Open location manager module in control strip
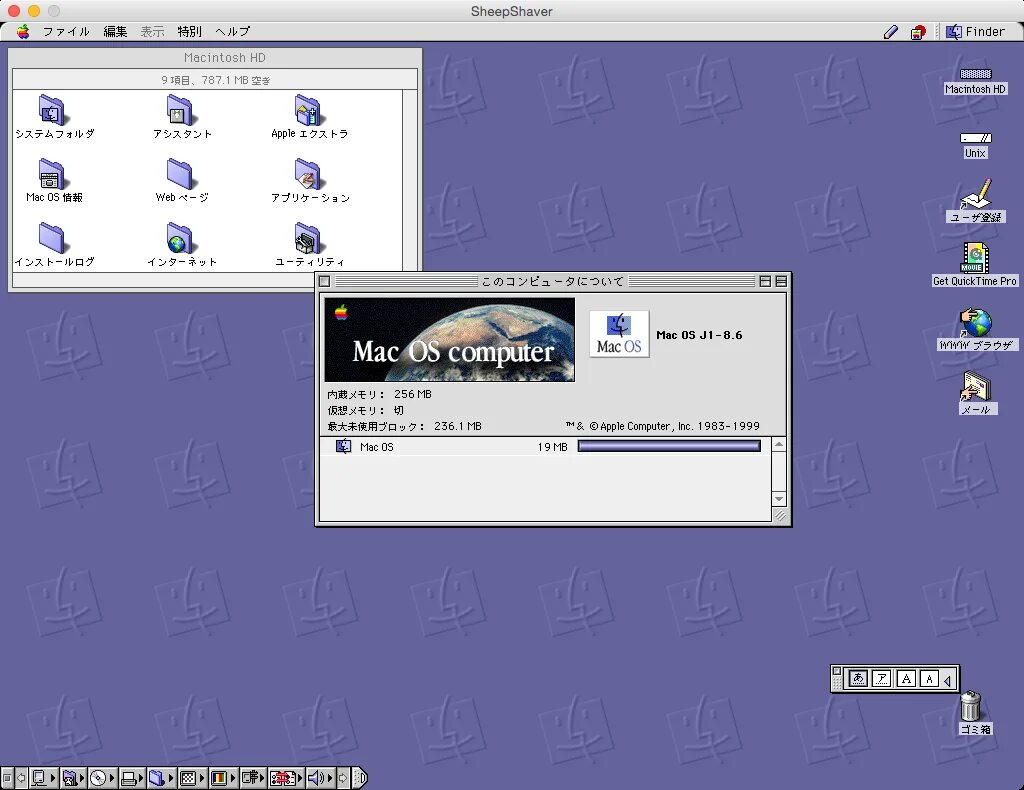 coord(286,778)
